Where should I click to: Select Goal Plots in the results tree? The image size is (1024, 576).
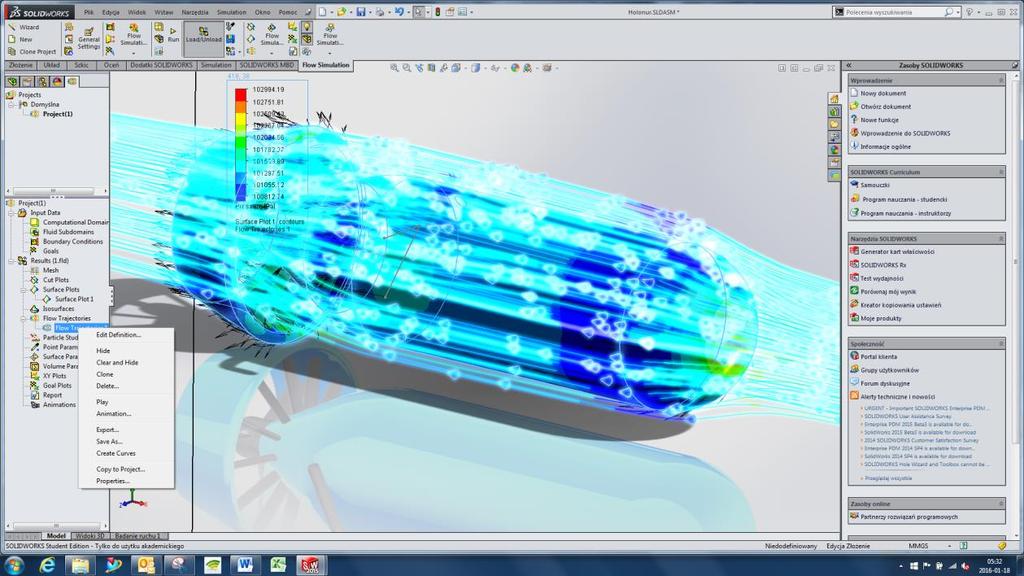(57, 386)
